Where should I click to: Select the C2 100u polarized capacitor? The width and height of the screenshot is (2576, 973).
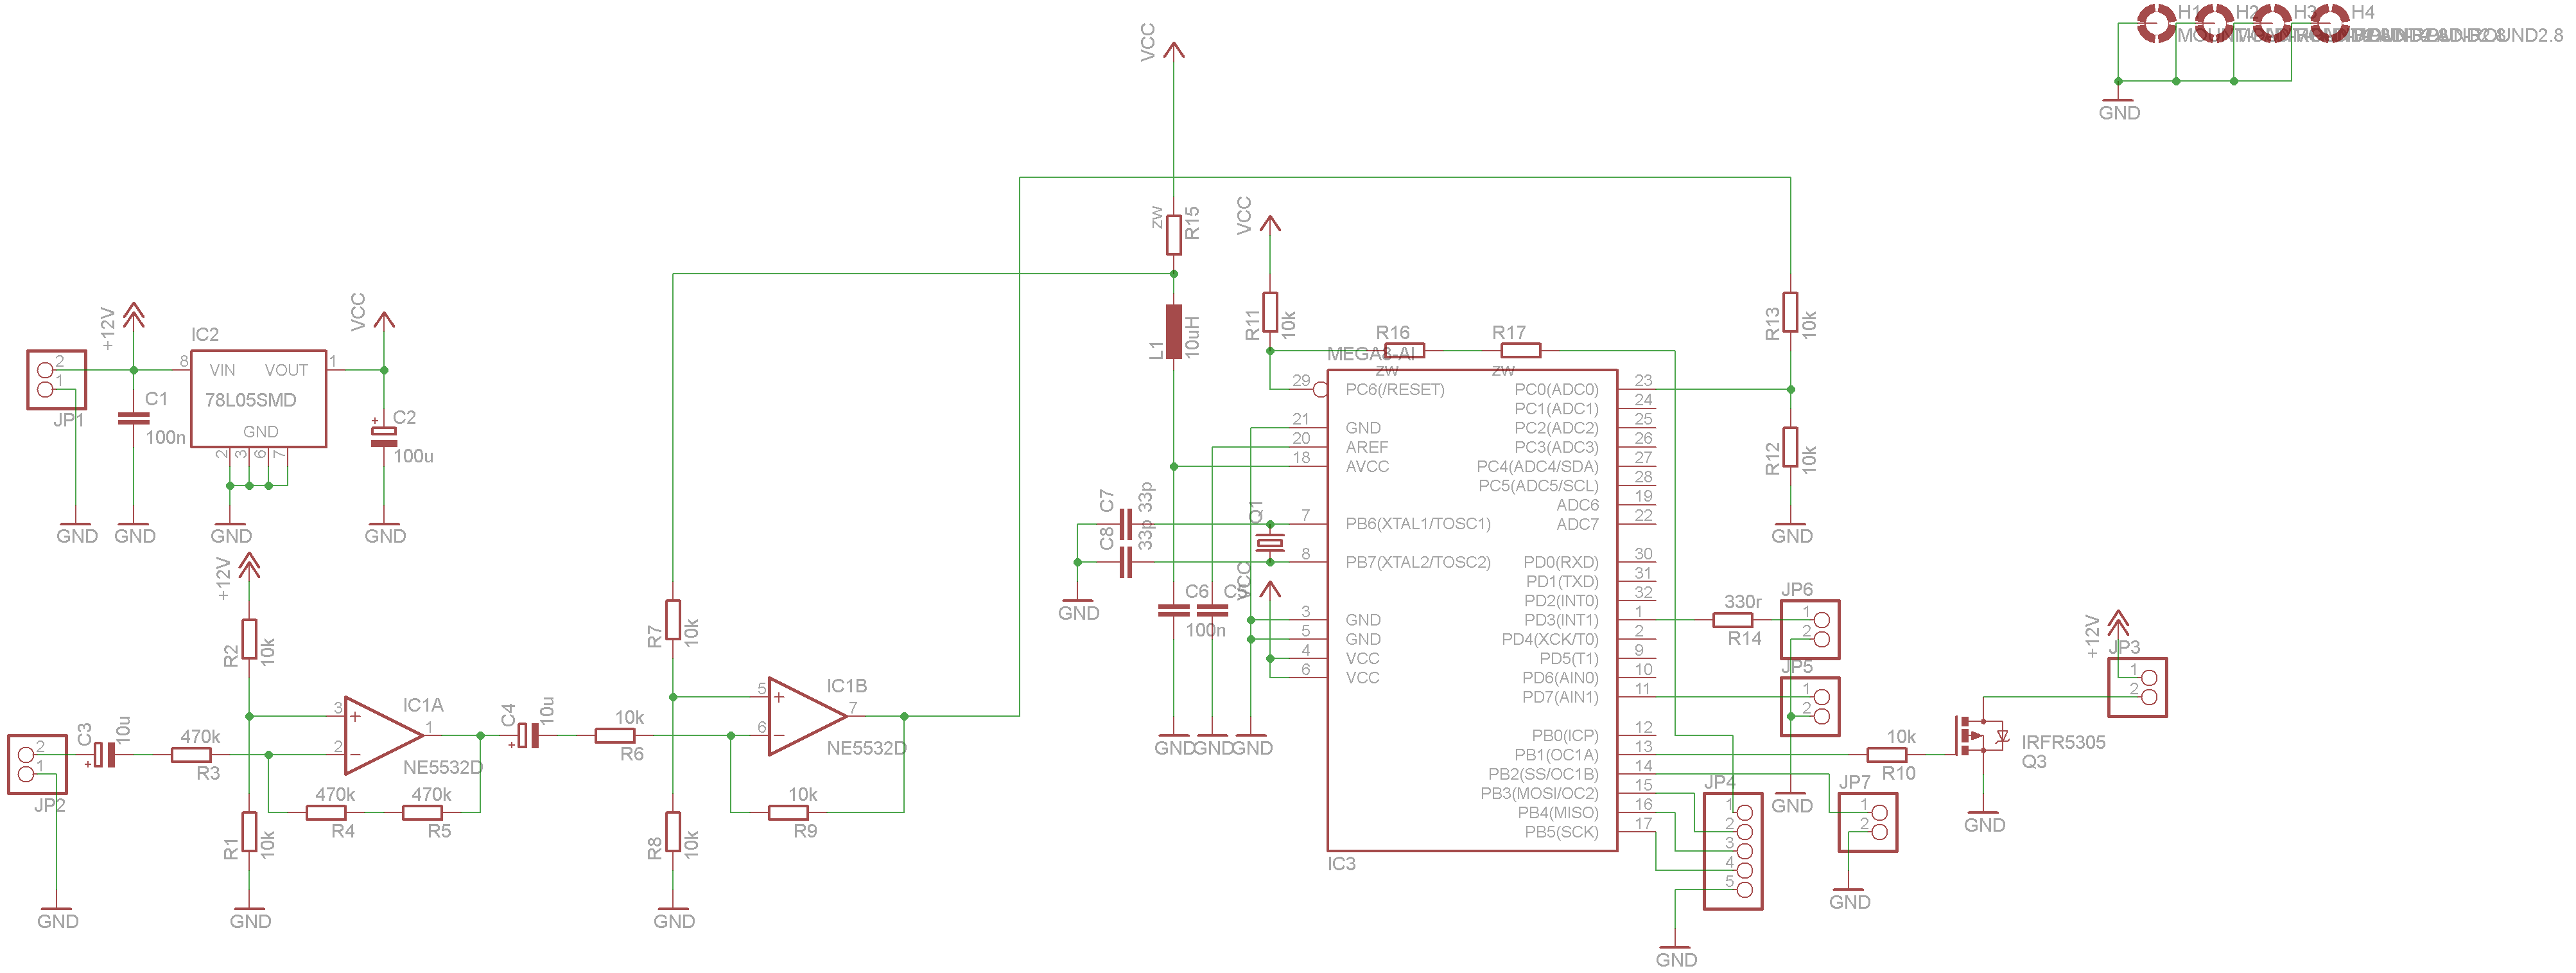384,436
